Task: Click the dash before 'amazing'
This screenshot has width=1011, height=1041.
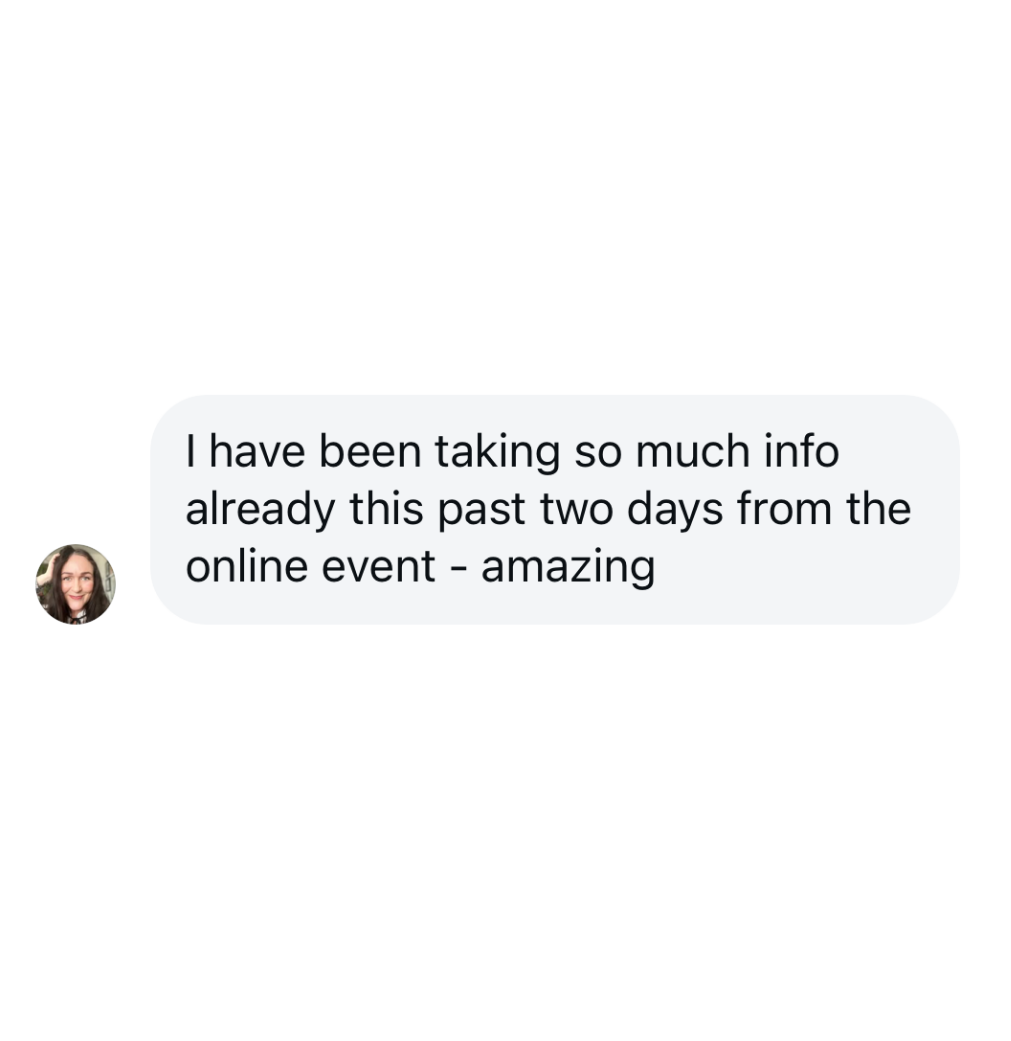Action: pos(458,569)
